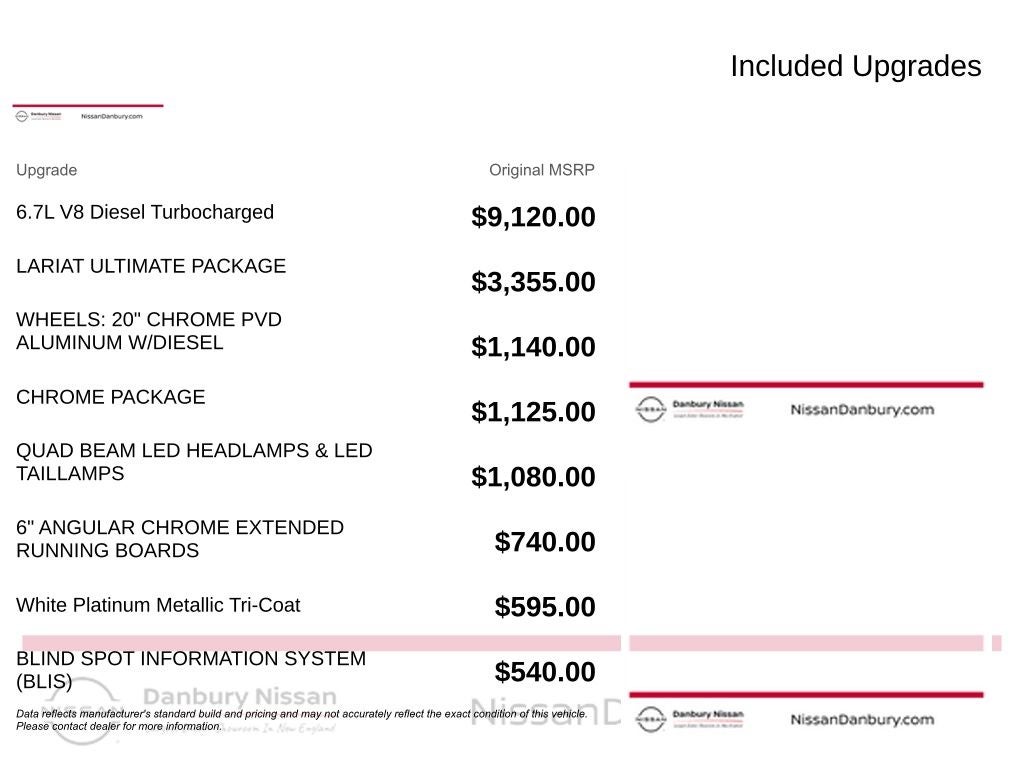Click the large watermark Nissan logo at bottom-left
The height and width of the screenshot is (768, 1024).
[x=82, y=712]
